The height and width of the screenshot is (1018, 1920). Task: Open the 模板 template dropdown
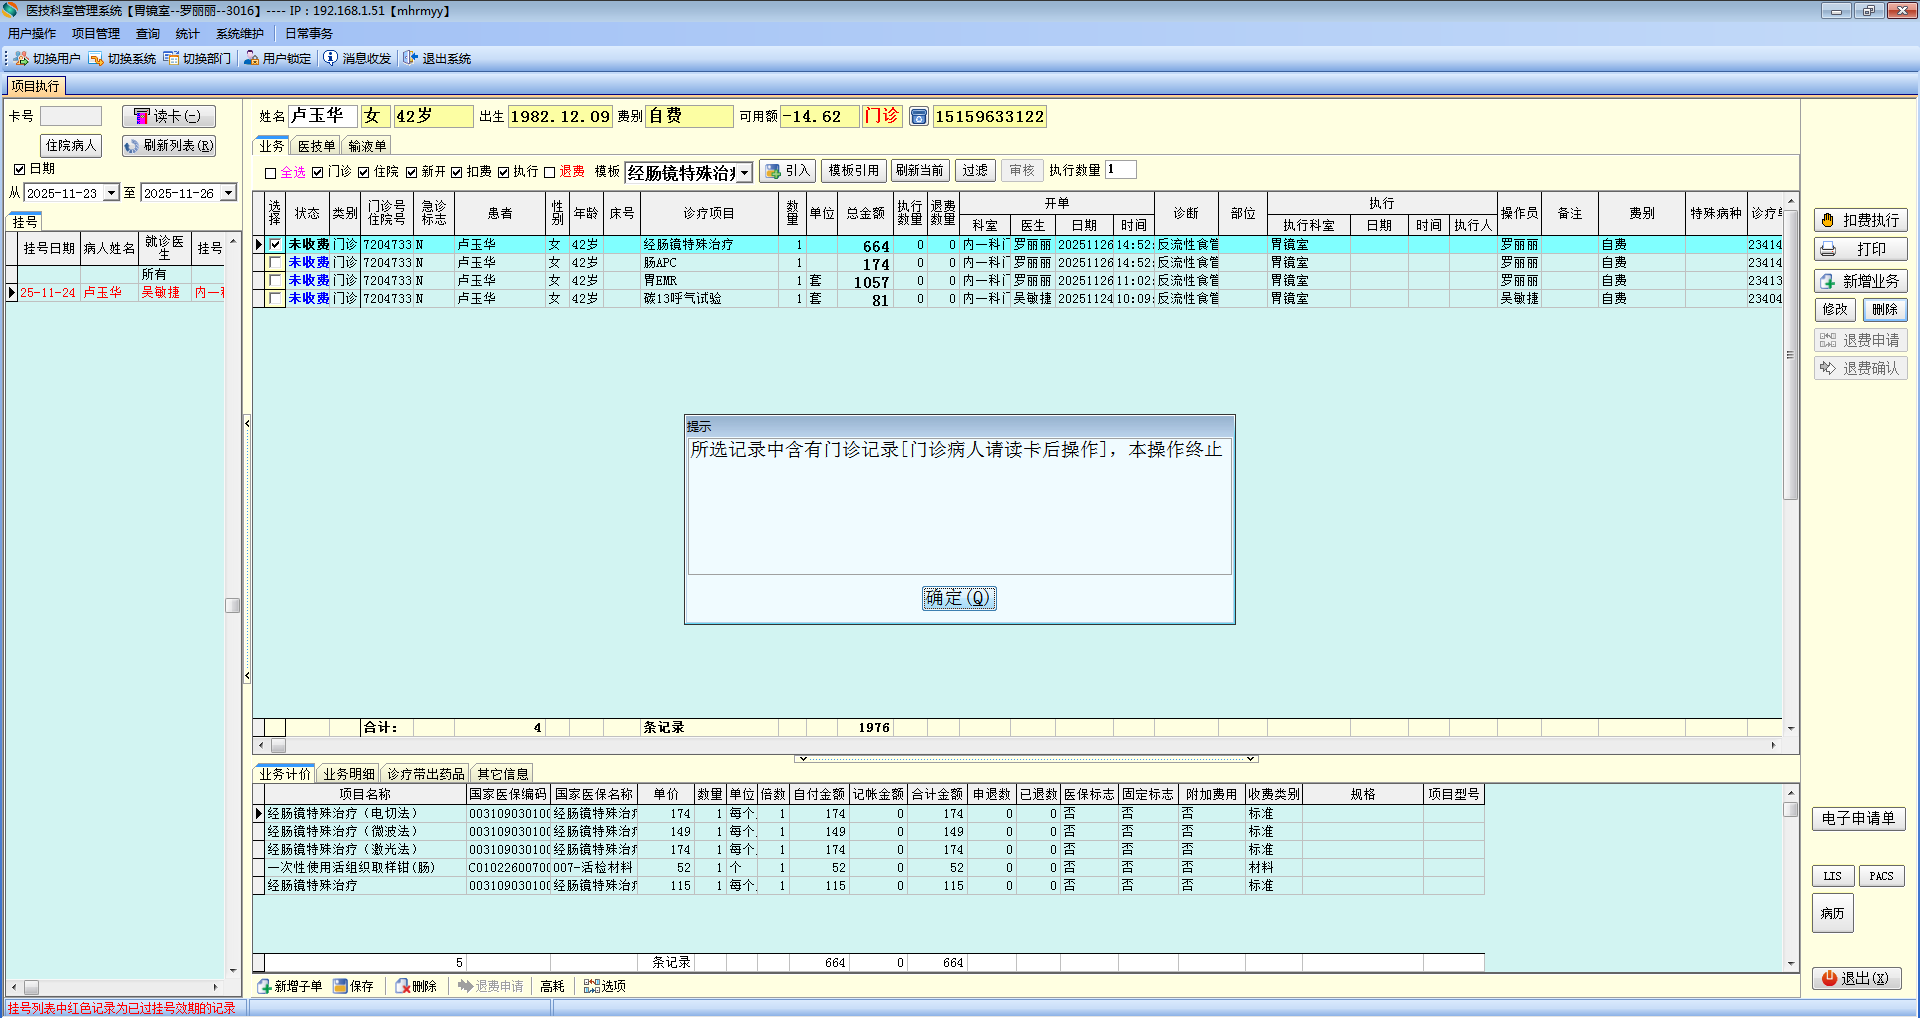coord(745,173)
